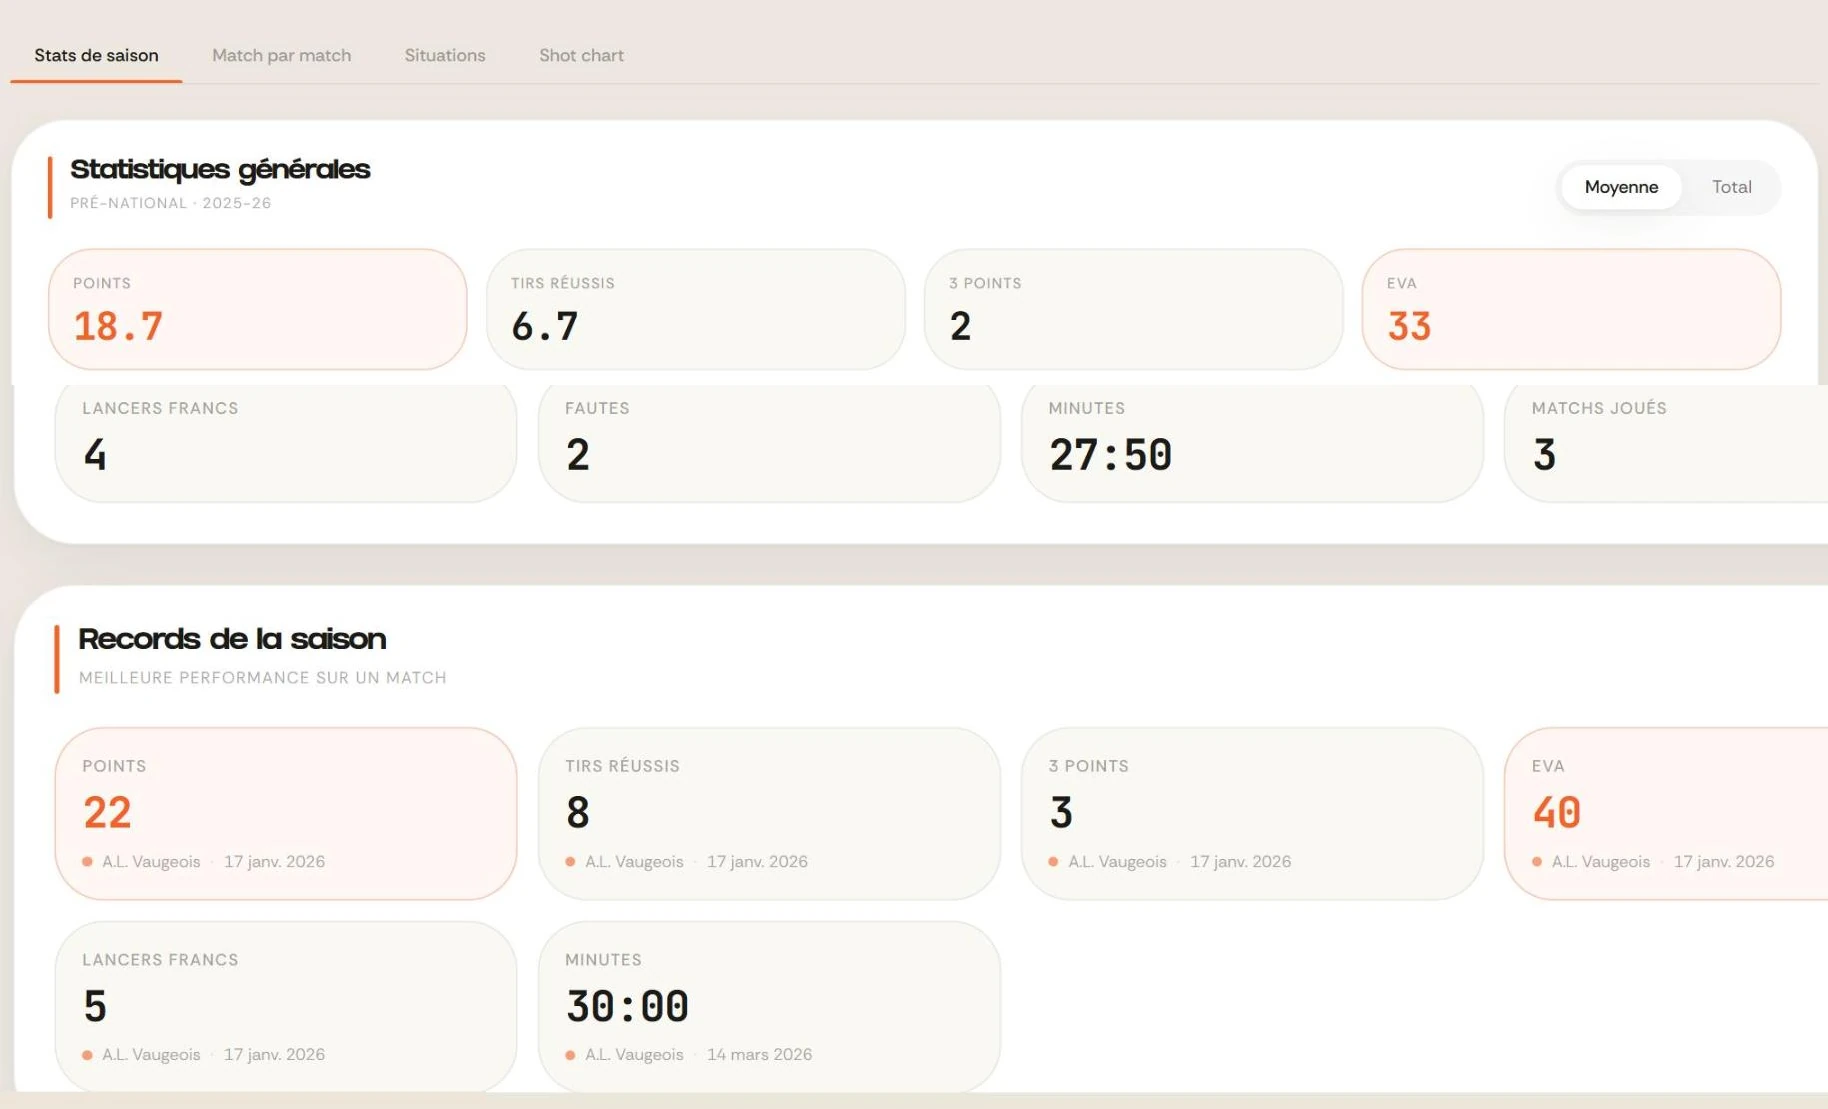Select the Moyenne view option
Viewport: 1828px width, 1109px height.
pos(1621,187)
